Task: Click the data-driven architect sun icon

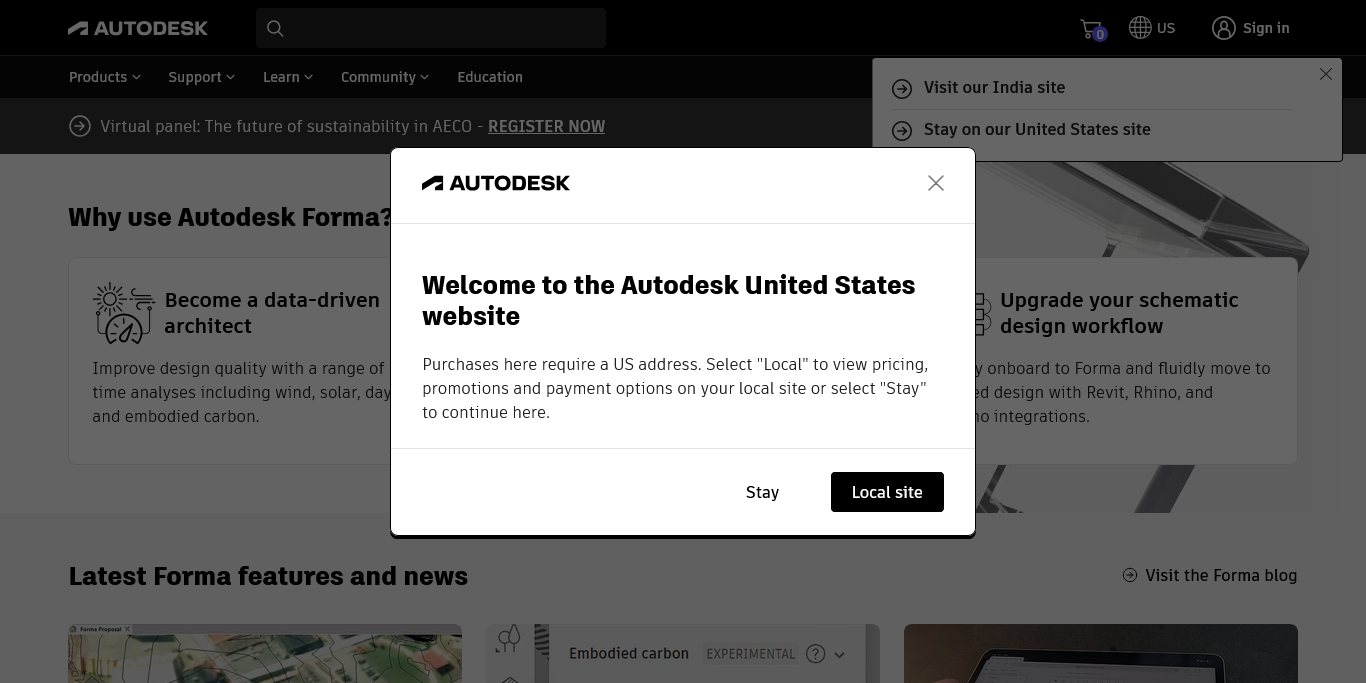Action: pos(123,313)
